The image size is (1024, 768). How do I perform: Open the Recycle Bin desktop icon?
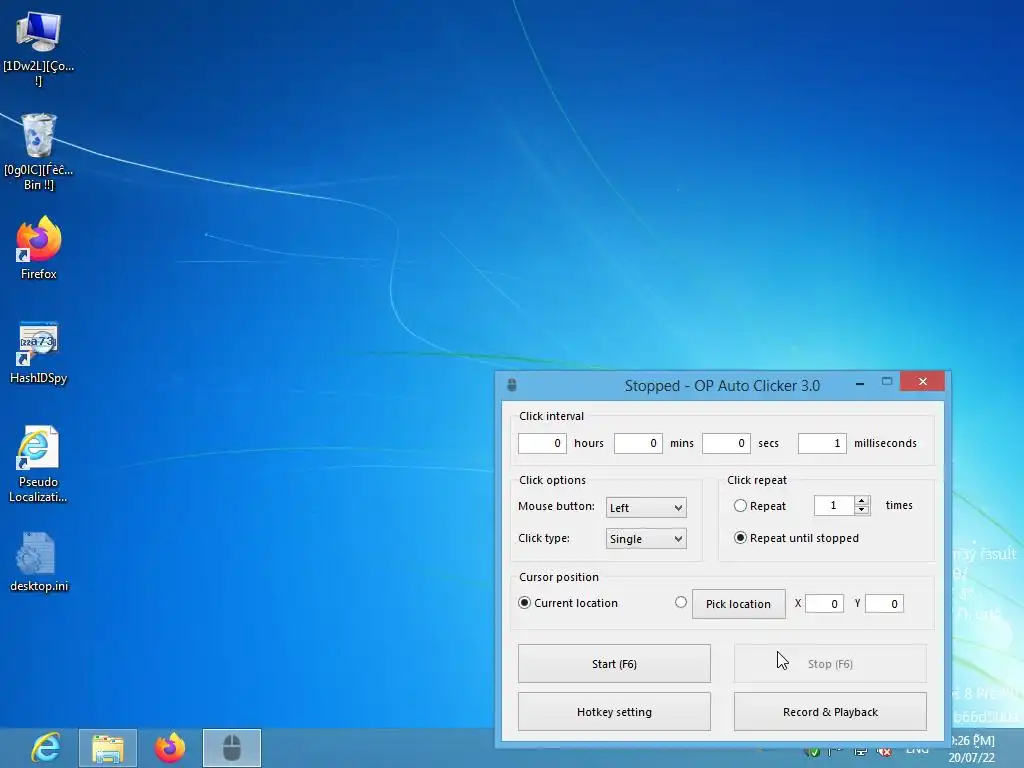click(x=39, y=152)
